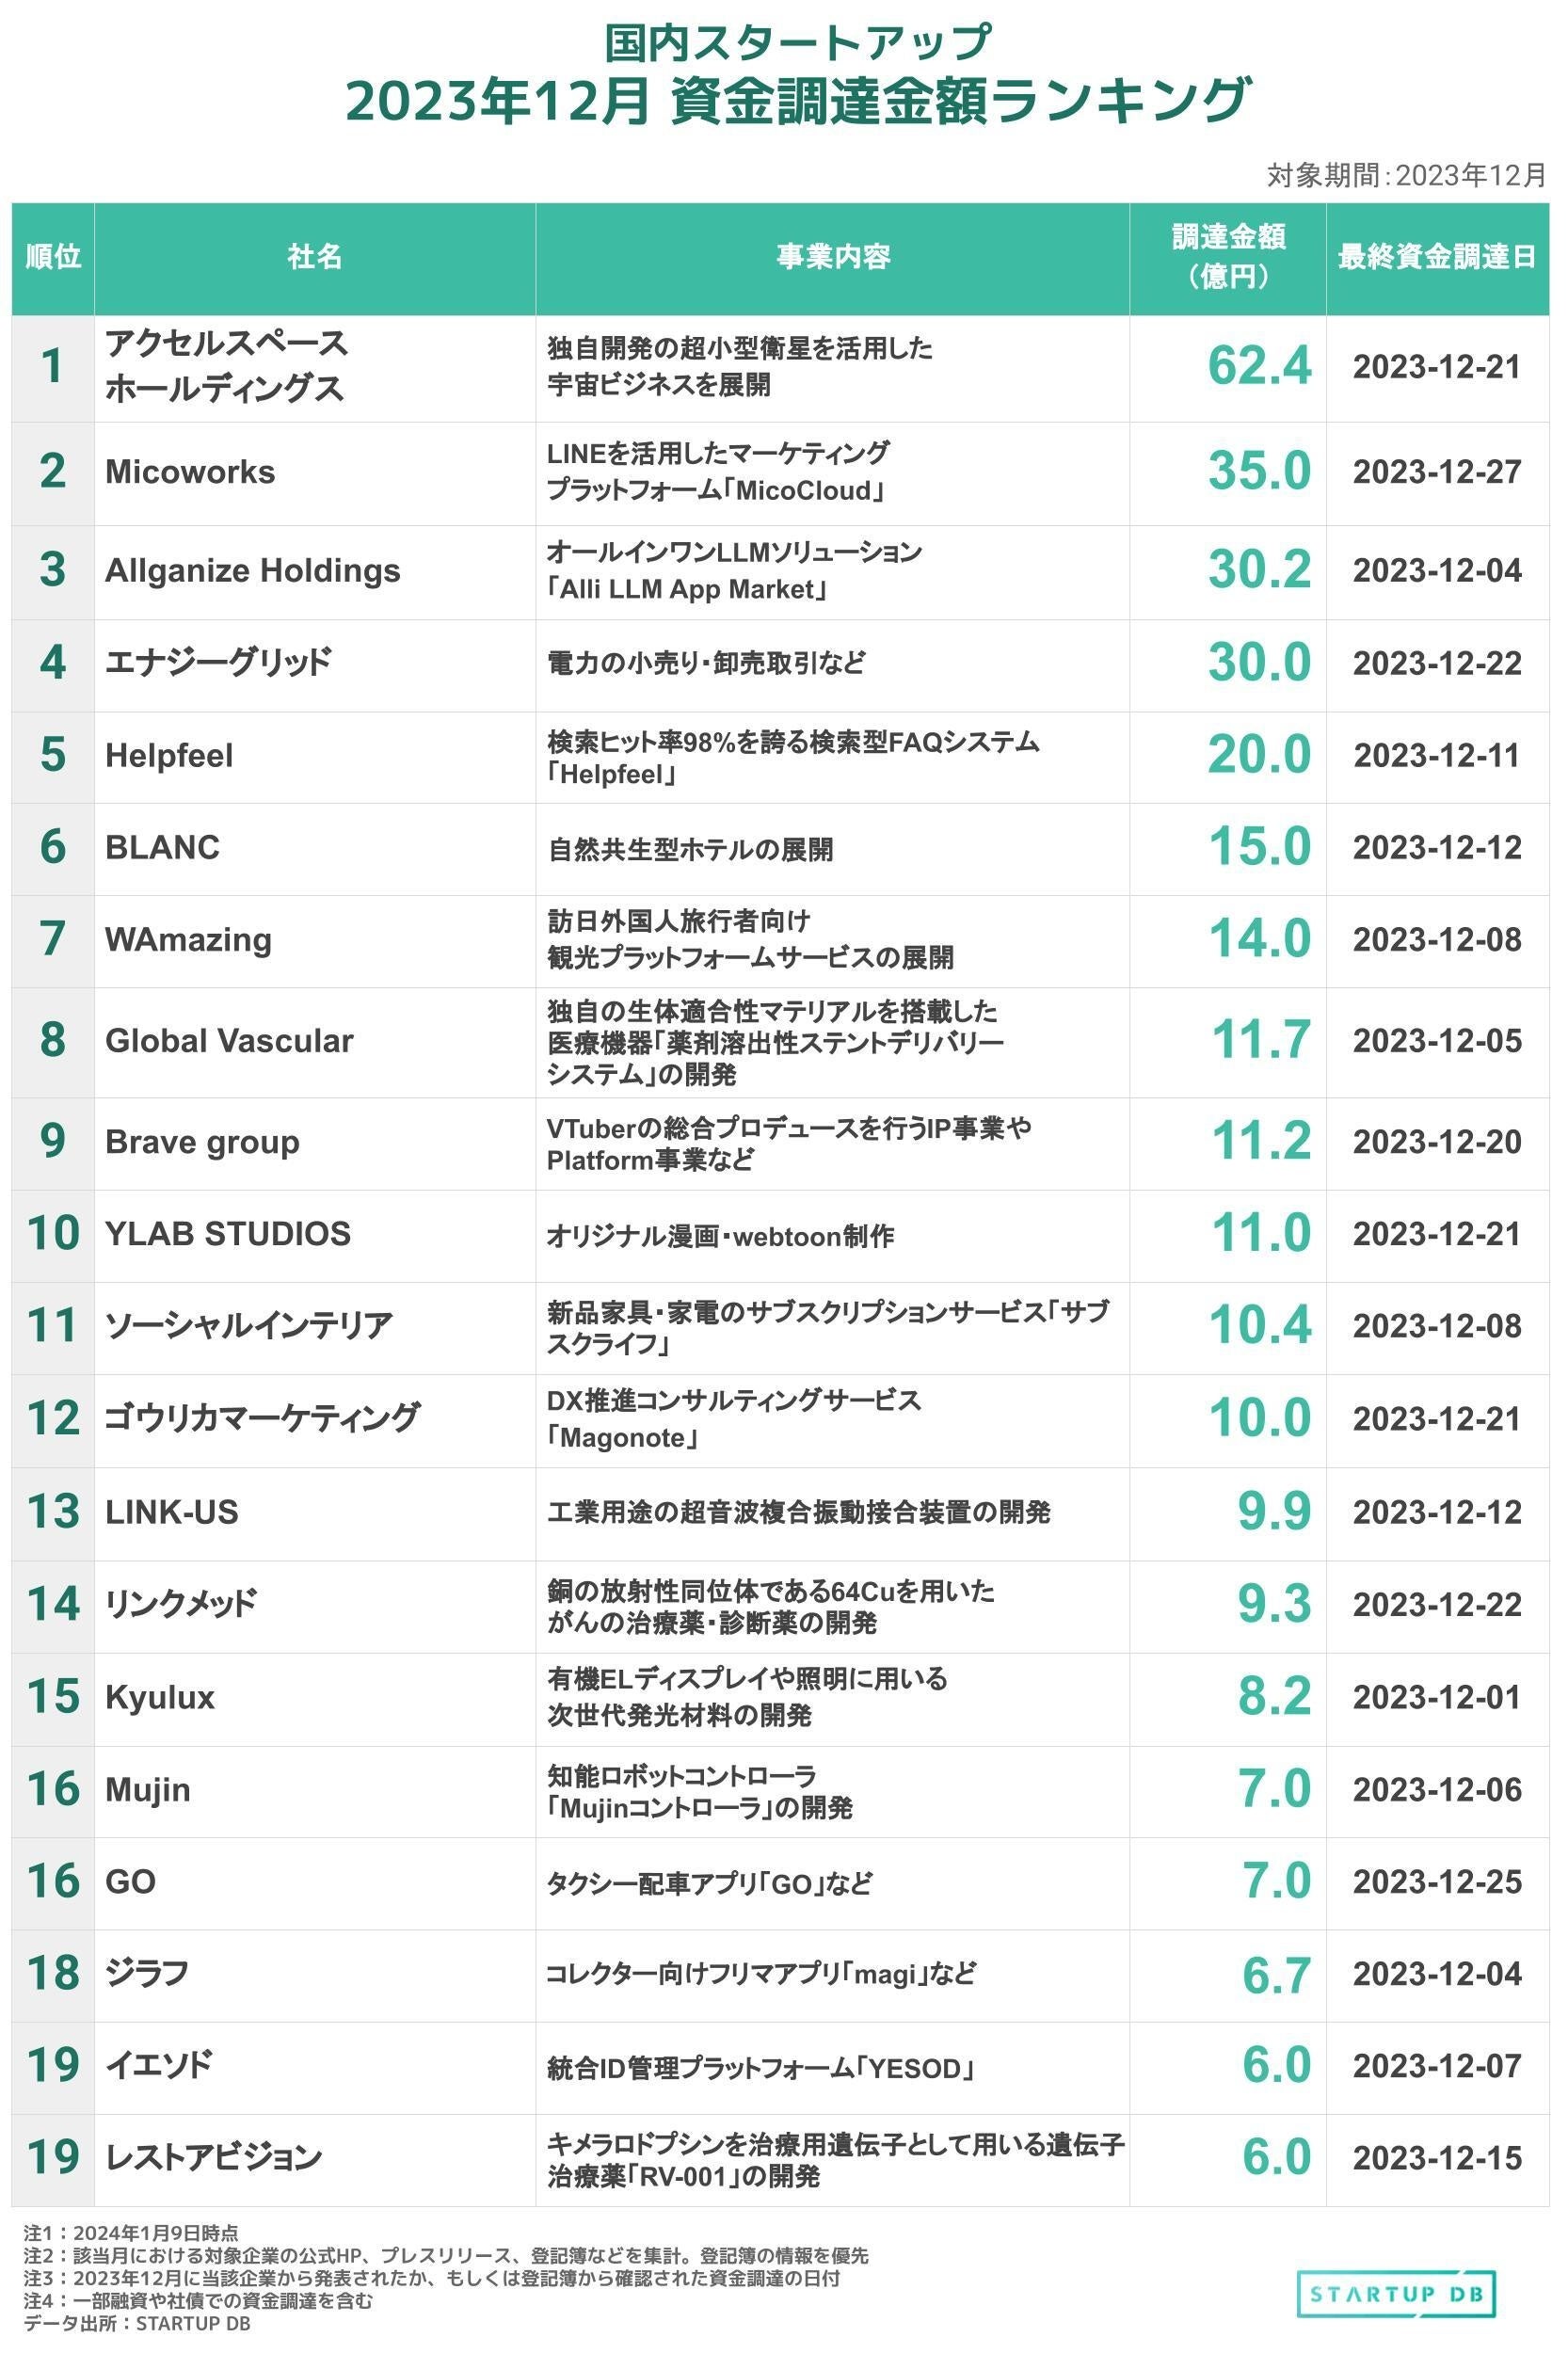Click the Kyulux company name
This screenshot has height=2353, width=1568.
coord(160,1697)
